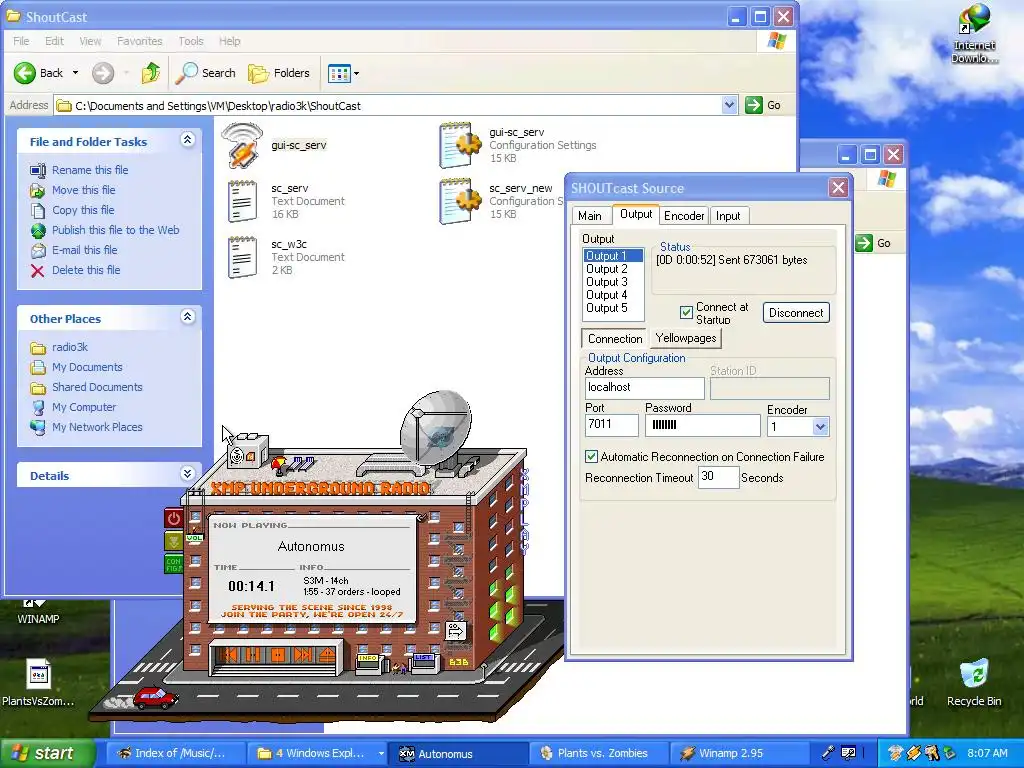Click the VOL sign on the XMPlay building
Viewport: 1024px width, 768px height.
(195, 538)
